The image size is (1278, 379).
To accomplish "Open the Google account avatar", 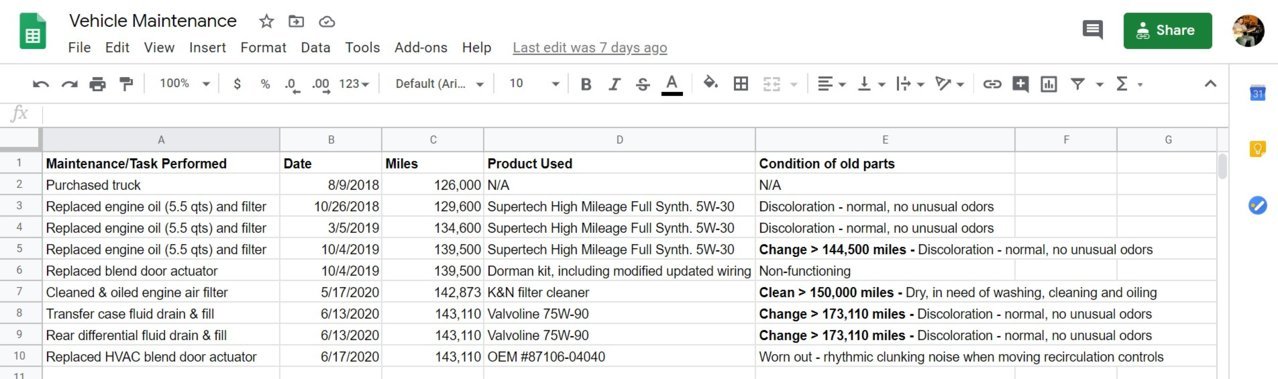I will tap(1248, 30).
